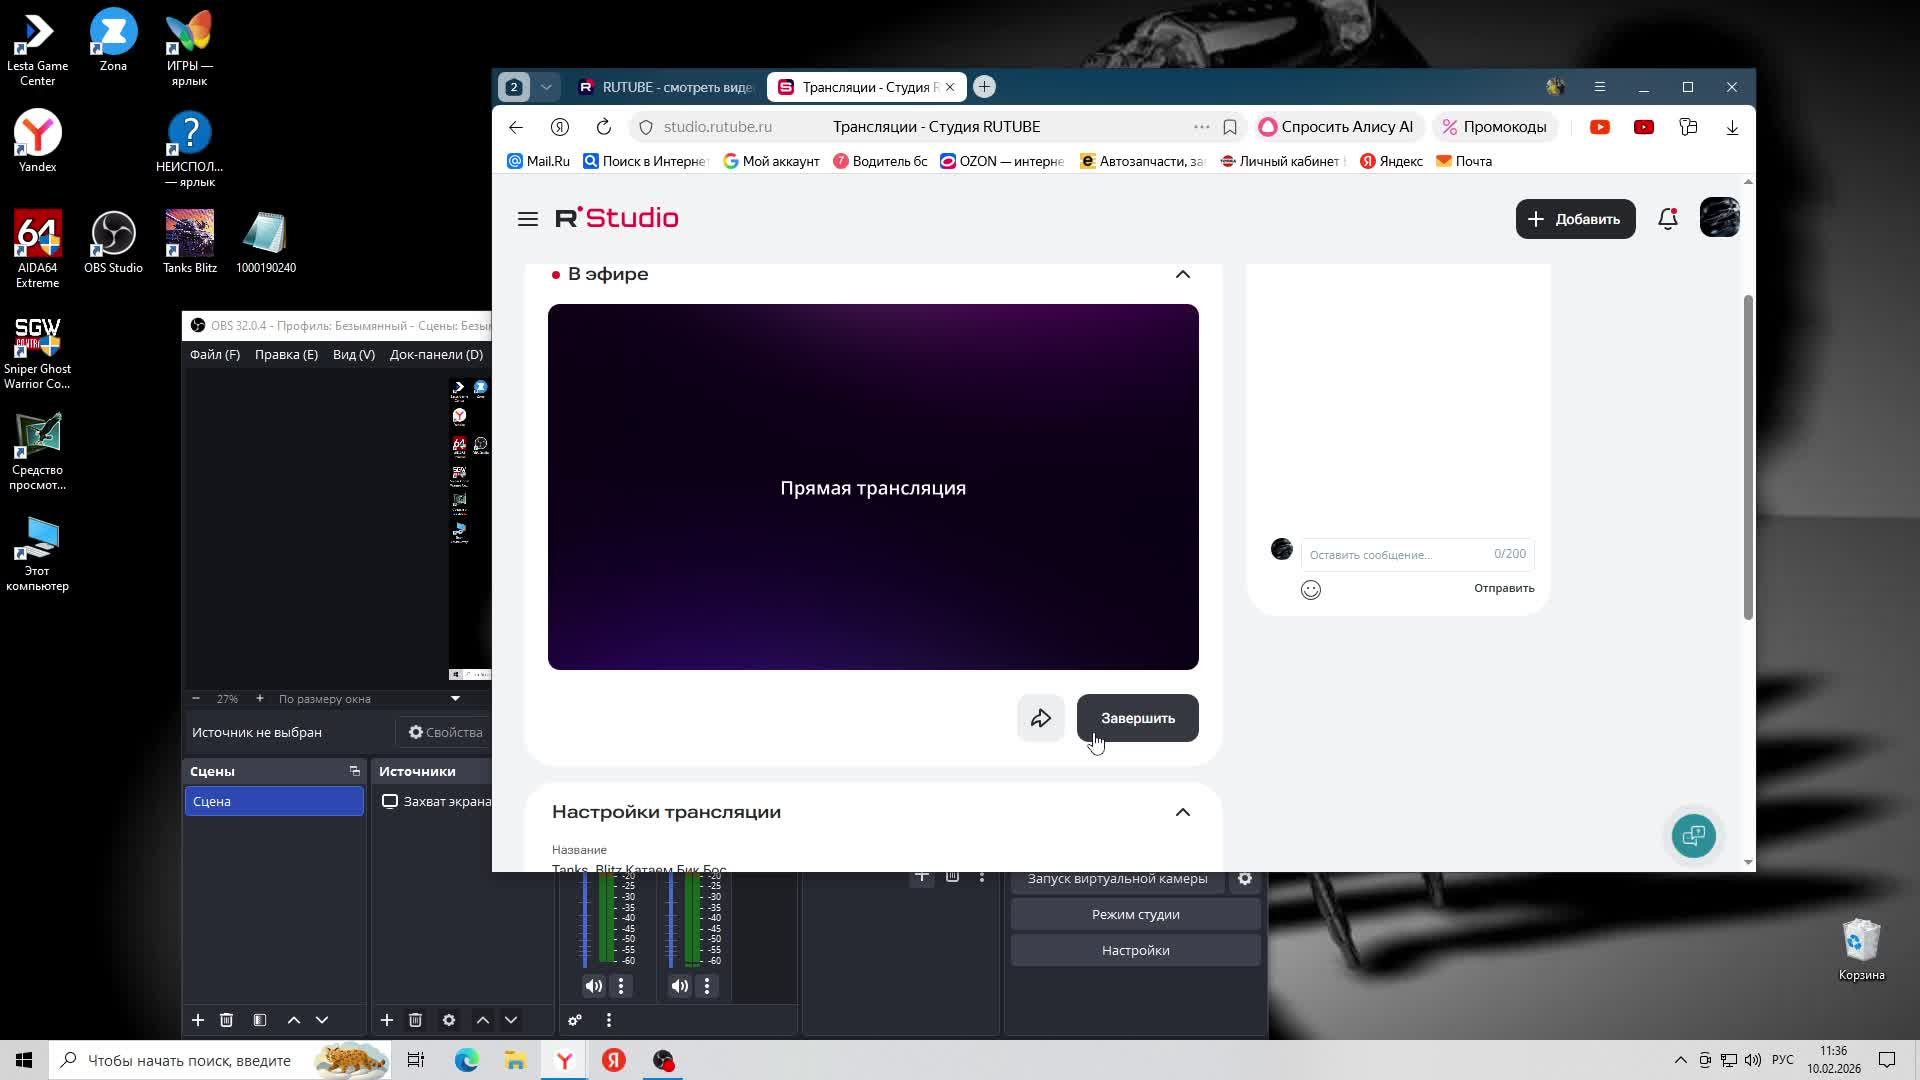Toggle Режим студии in OBS controls
The height and width of the screenshot is (1080, 1920).
[1135, 915]
